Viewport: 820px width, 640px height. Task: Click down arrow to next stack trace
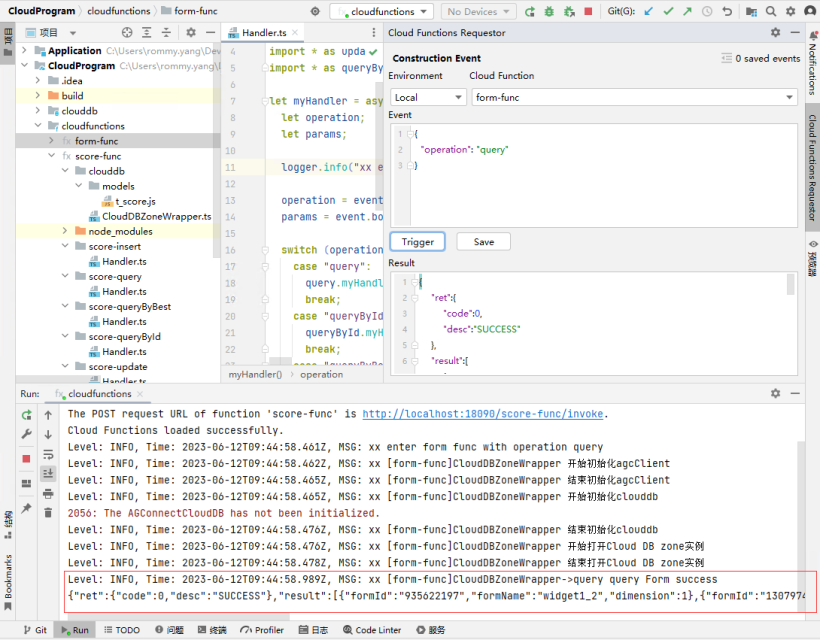click(x=48, y=435)
